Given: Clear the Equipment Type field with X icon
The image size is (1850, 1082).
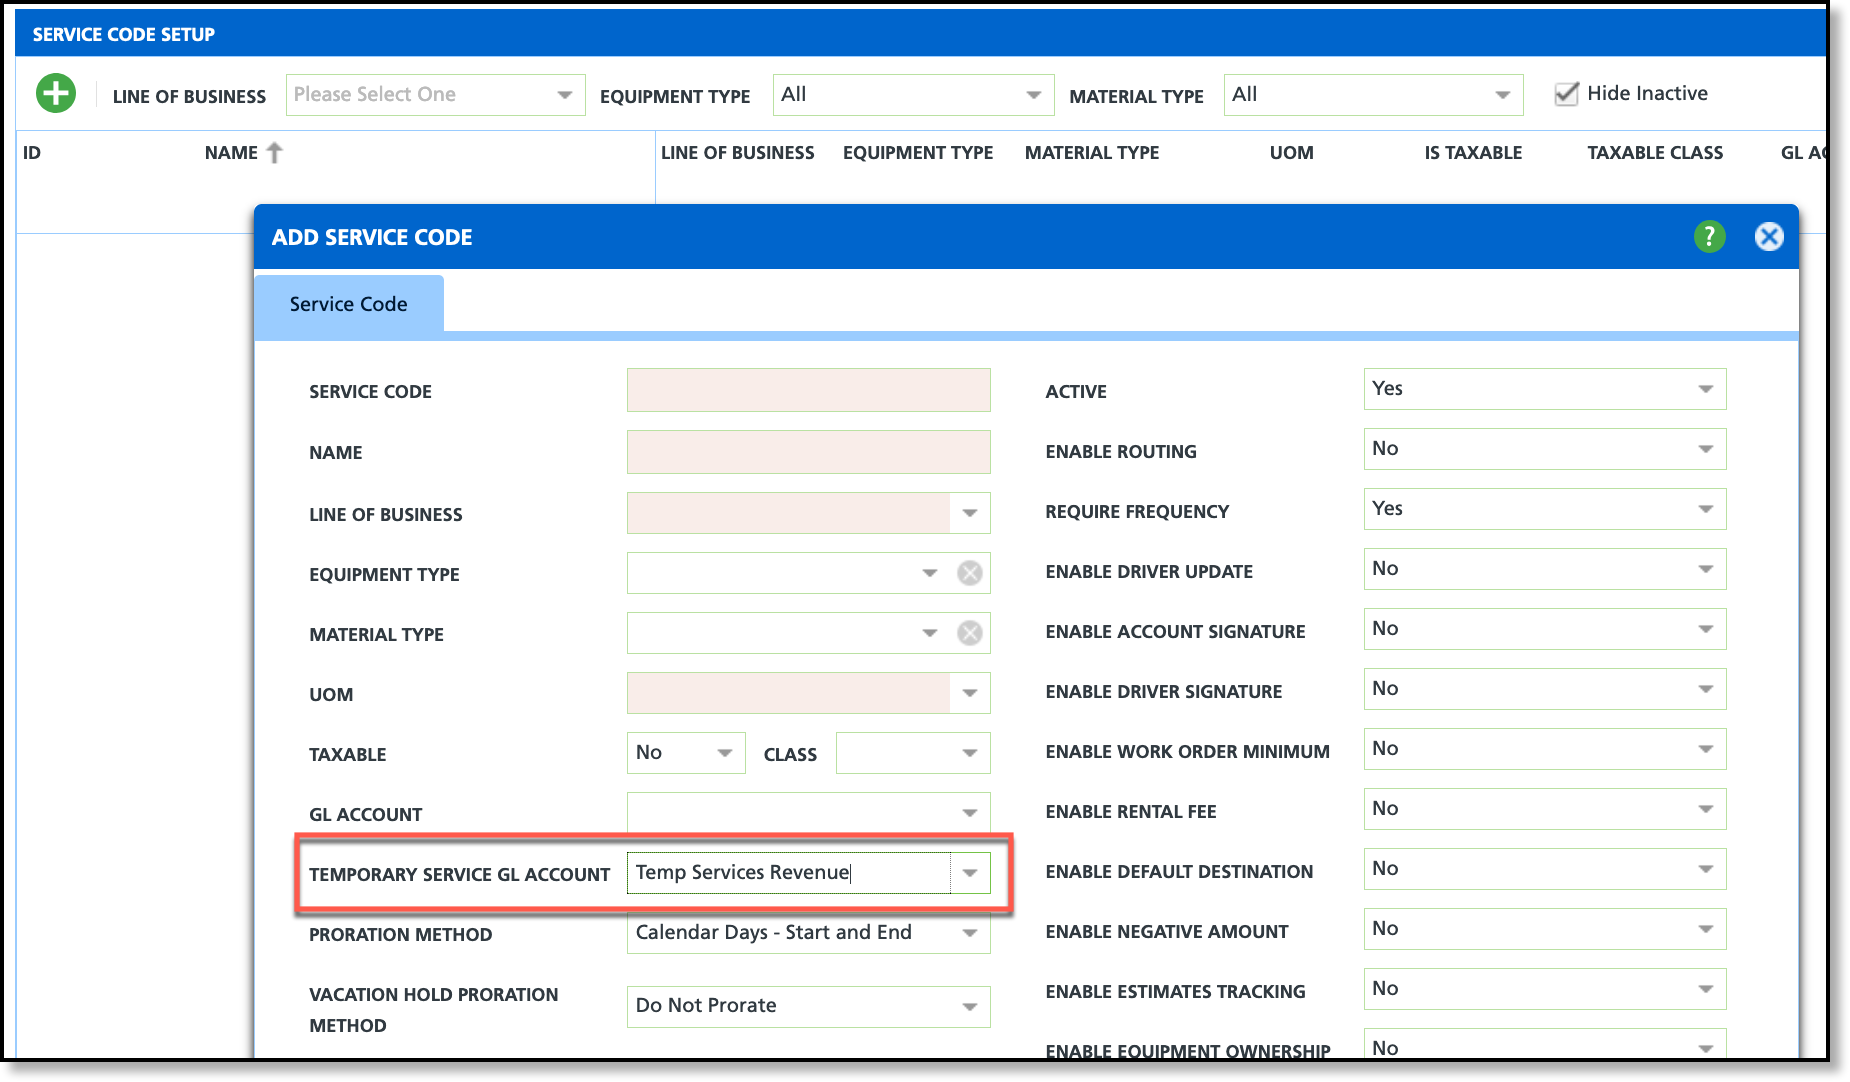Looking at the screenshot, I should pos(969,573).
